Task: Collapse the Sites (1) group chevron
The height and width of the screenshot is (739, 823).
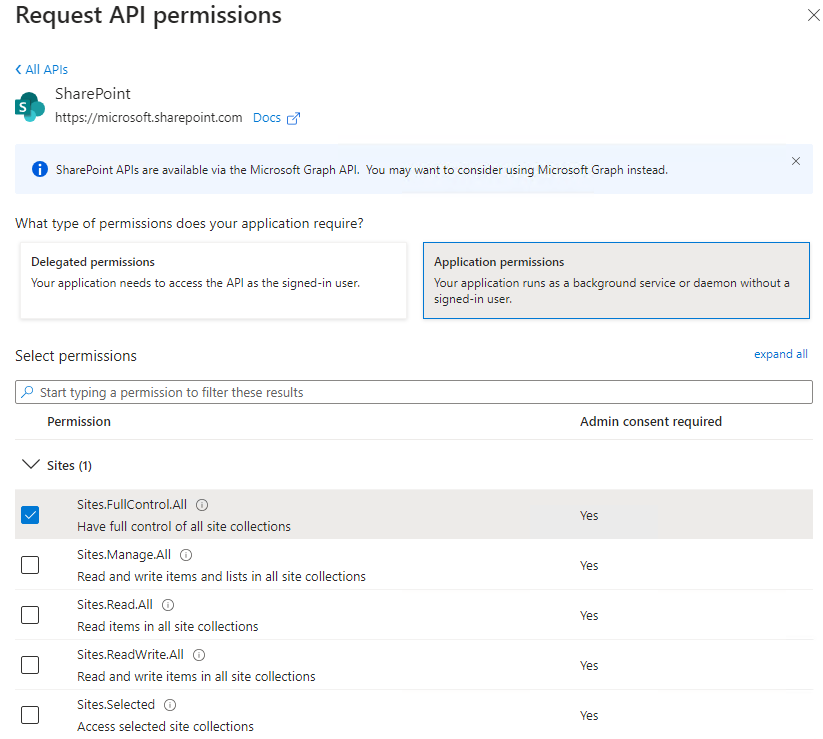Action: pos(30,464)
